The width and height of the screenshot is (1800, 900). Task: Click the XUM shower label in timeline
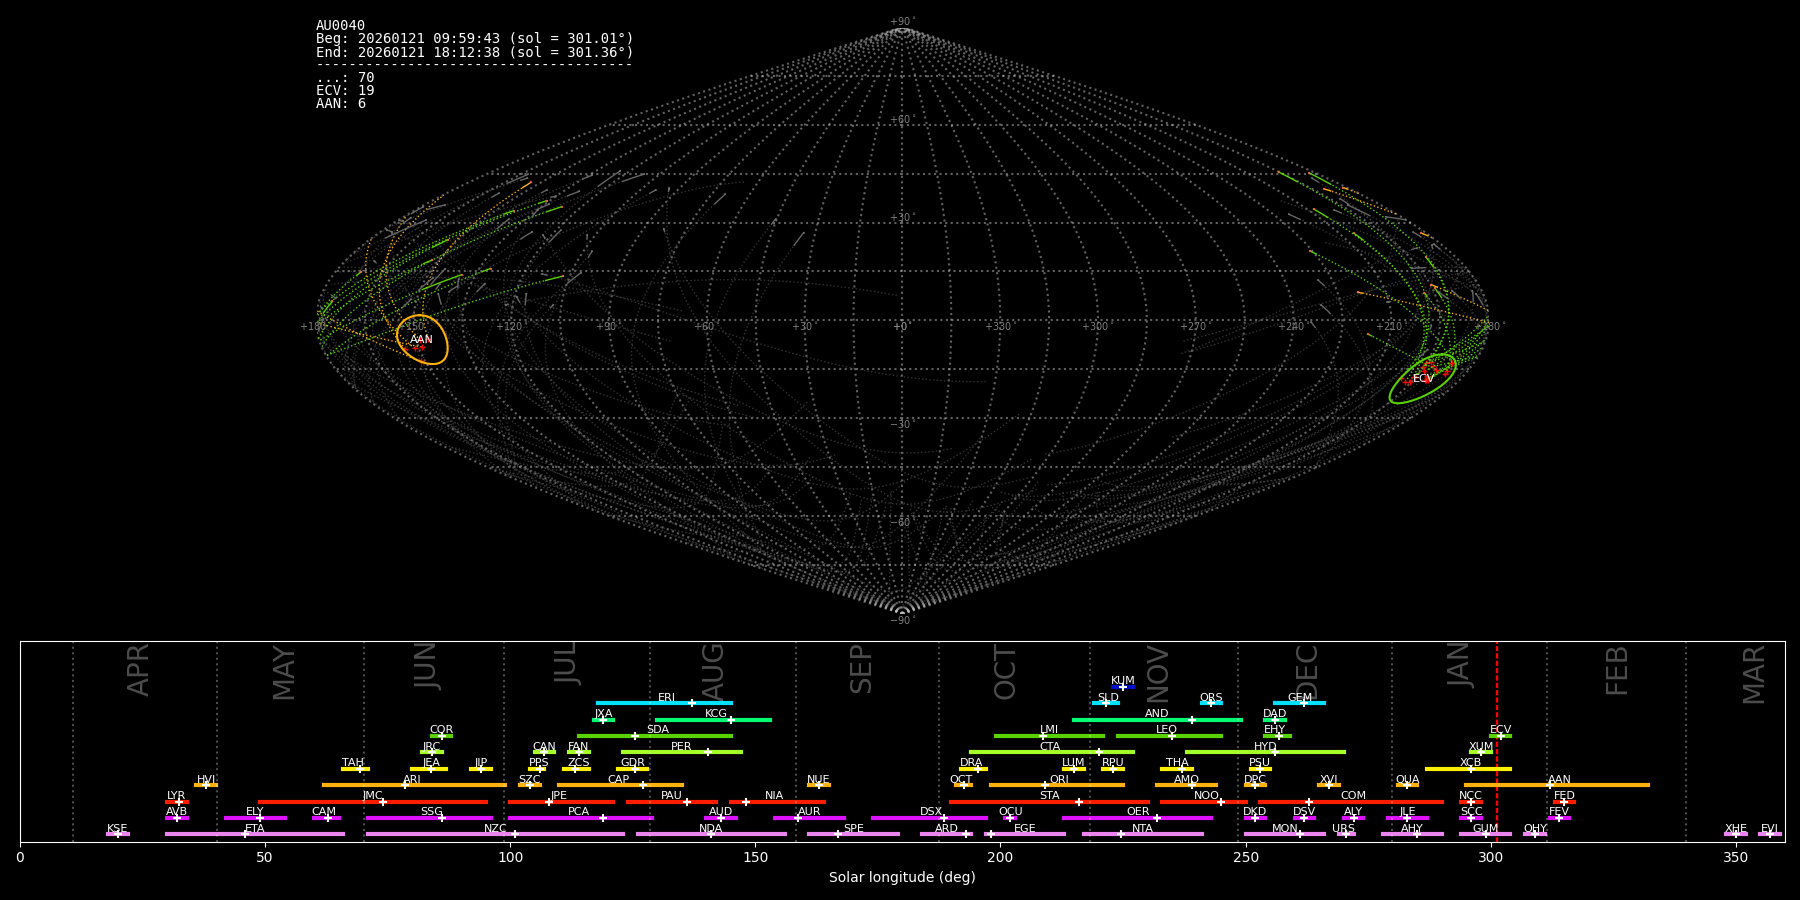point(1481,747)
